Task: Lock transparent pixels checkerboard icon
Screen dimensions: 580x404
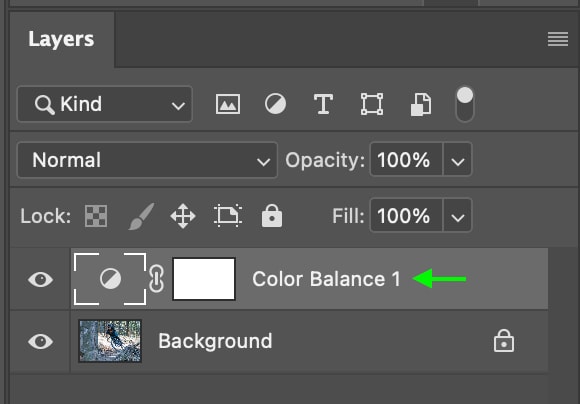Action: (96, 216)
